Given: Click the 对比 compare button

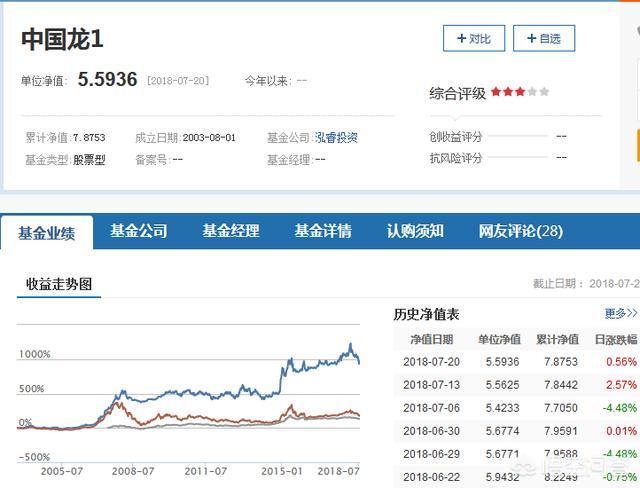Looking at the screenshot, I should pos(474,38).
